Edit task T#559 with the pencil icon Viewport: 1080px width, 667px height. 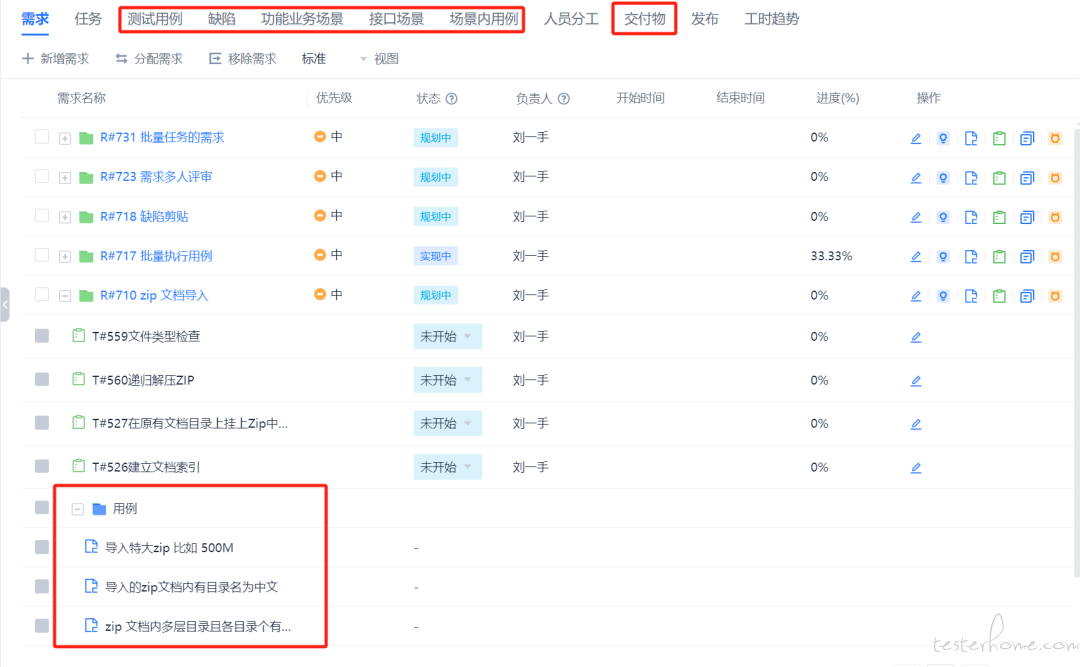click(915, 337)
